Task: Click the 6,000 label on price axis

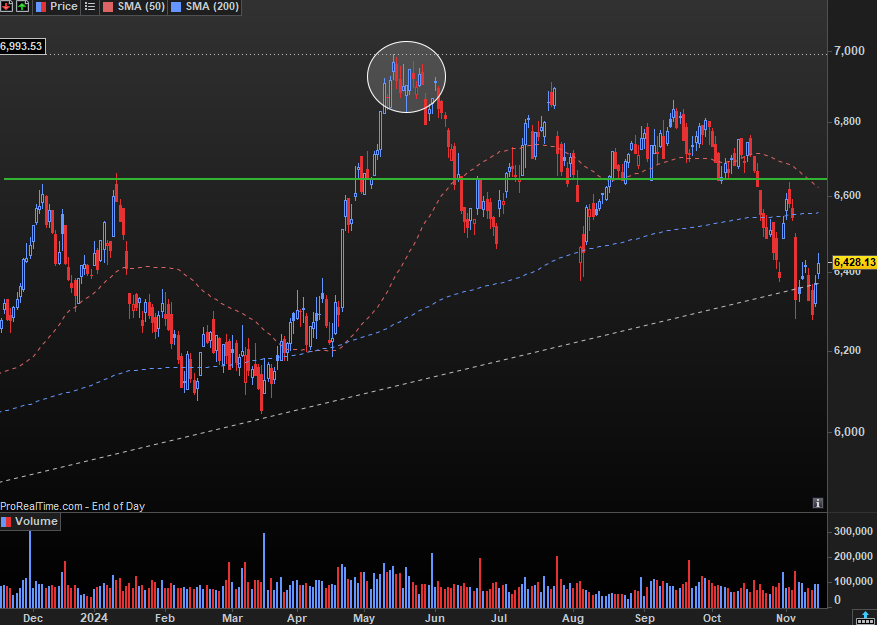Action: point(849,431)
